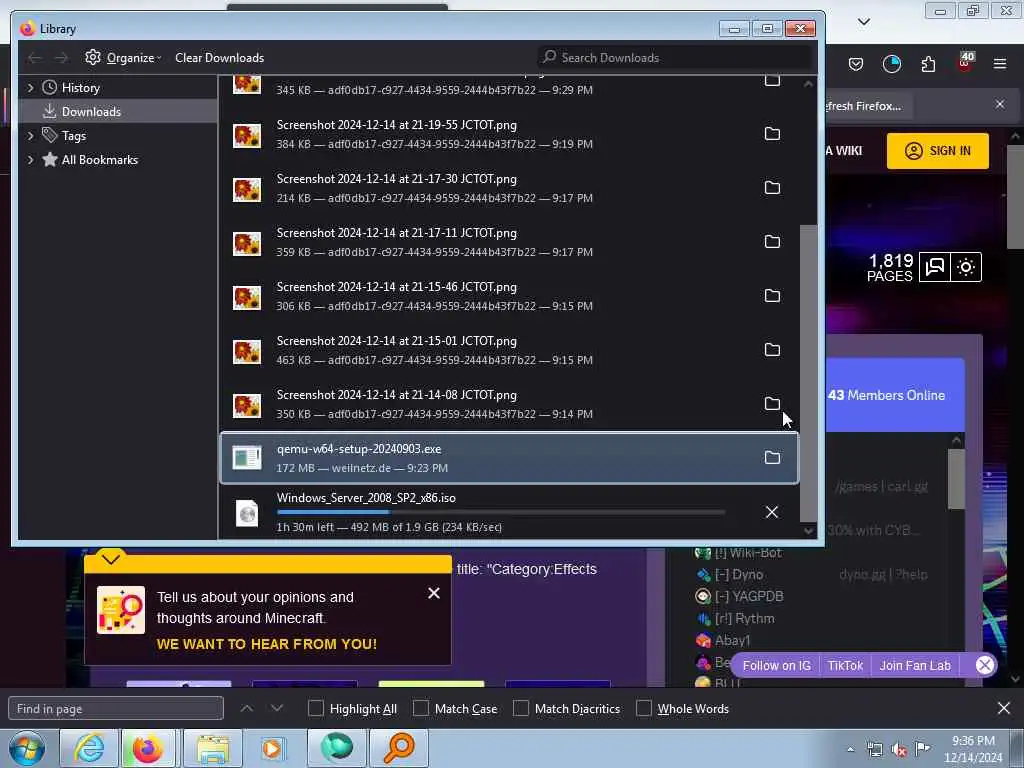This screenshot has width=1024, height=768.
Task: Expand the History tree item
Action: [30, 88]
